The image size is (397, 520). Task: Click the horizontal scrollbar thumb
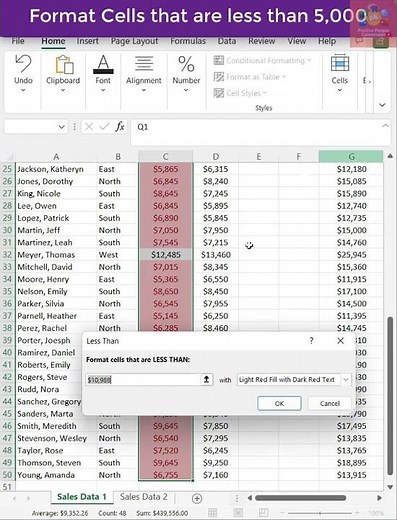coord(300,498)
